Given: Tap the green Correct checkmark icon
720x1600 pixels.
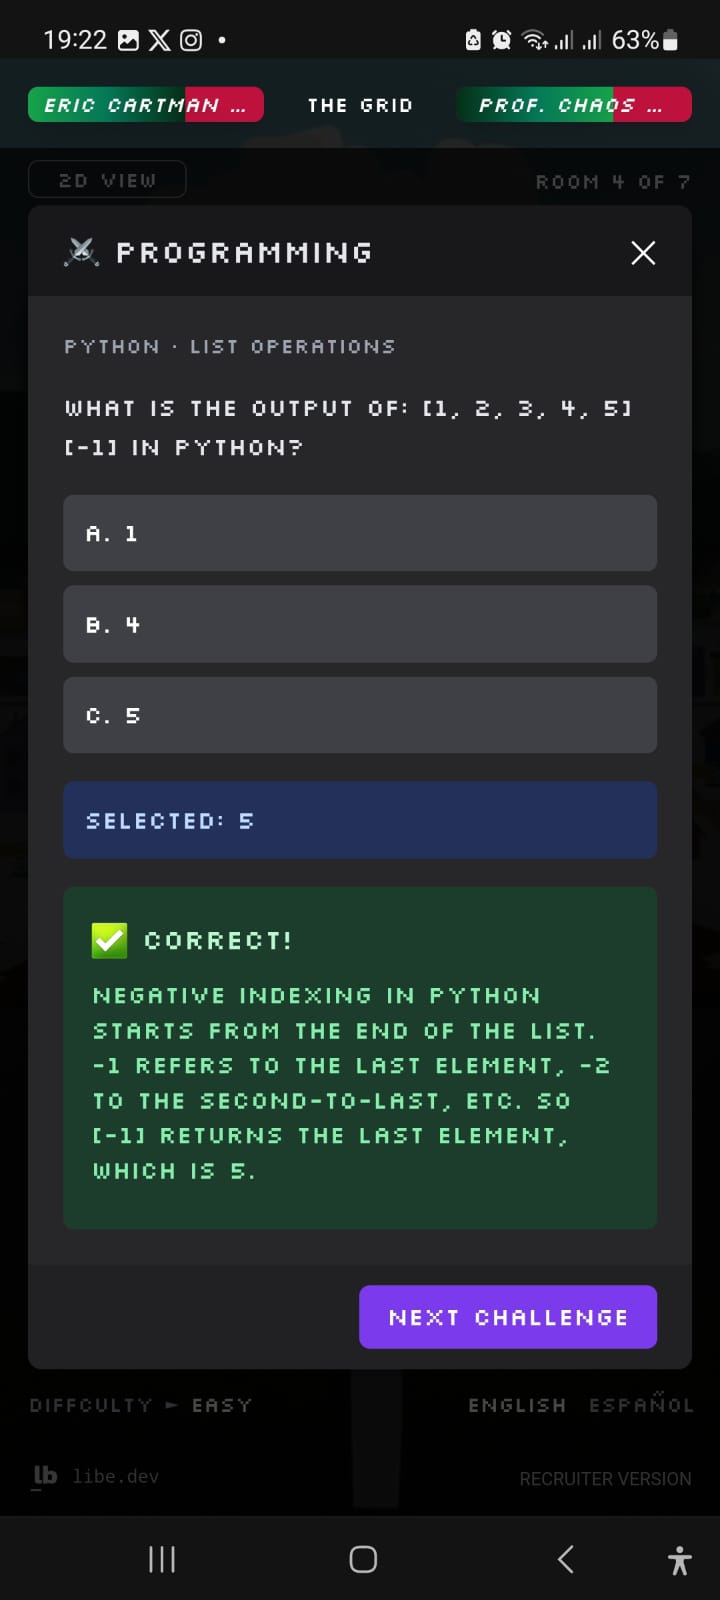Looking at the screenshot, I should point(109,940).
